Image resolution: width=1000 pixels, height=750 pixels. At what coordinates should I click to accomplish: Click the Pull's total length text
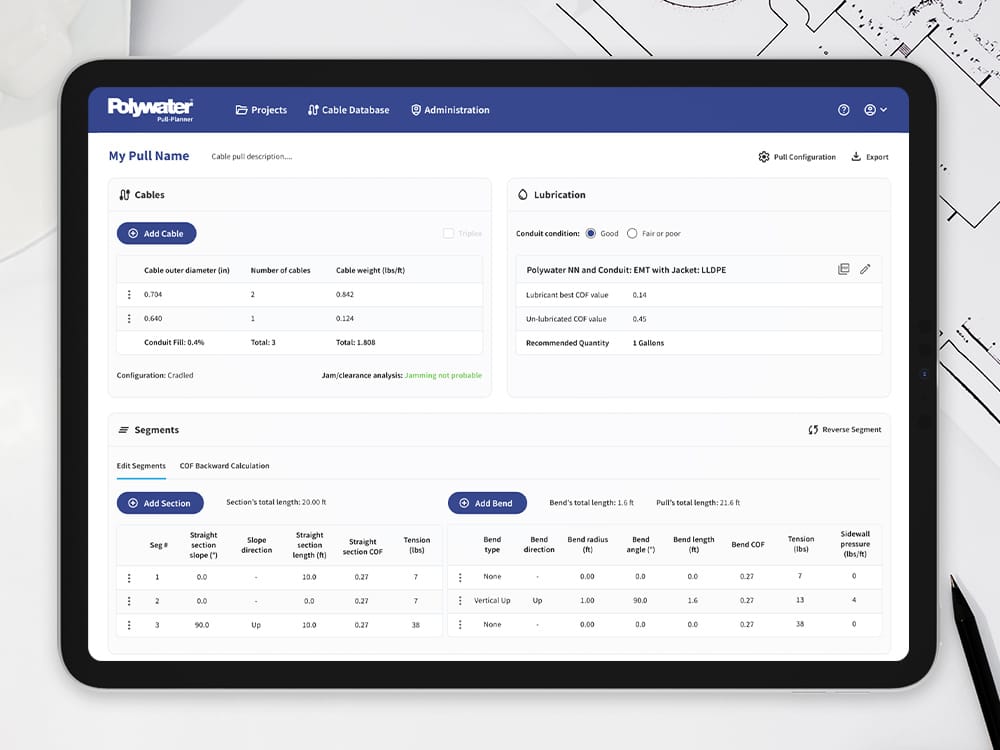click(698, 503)
